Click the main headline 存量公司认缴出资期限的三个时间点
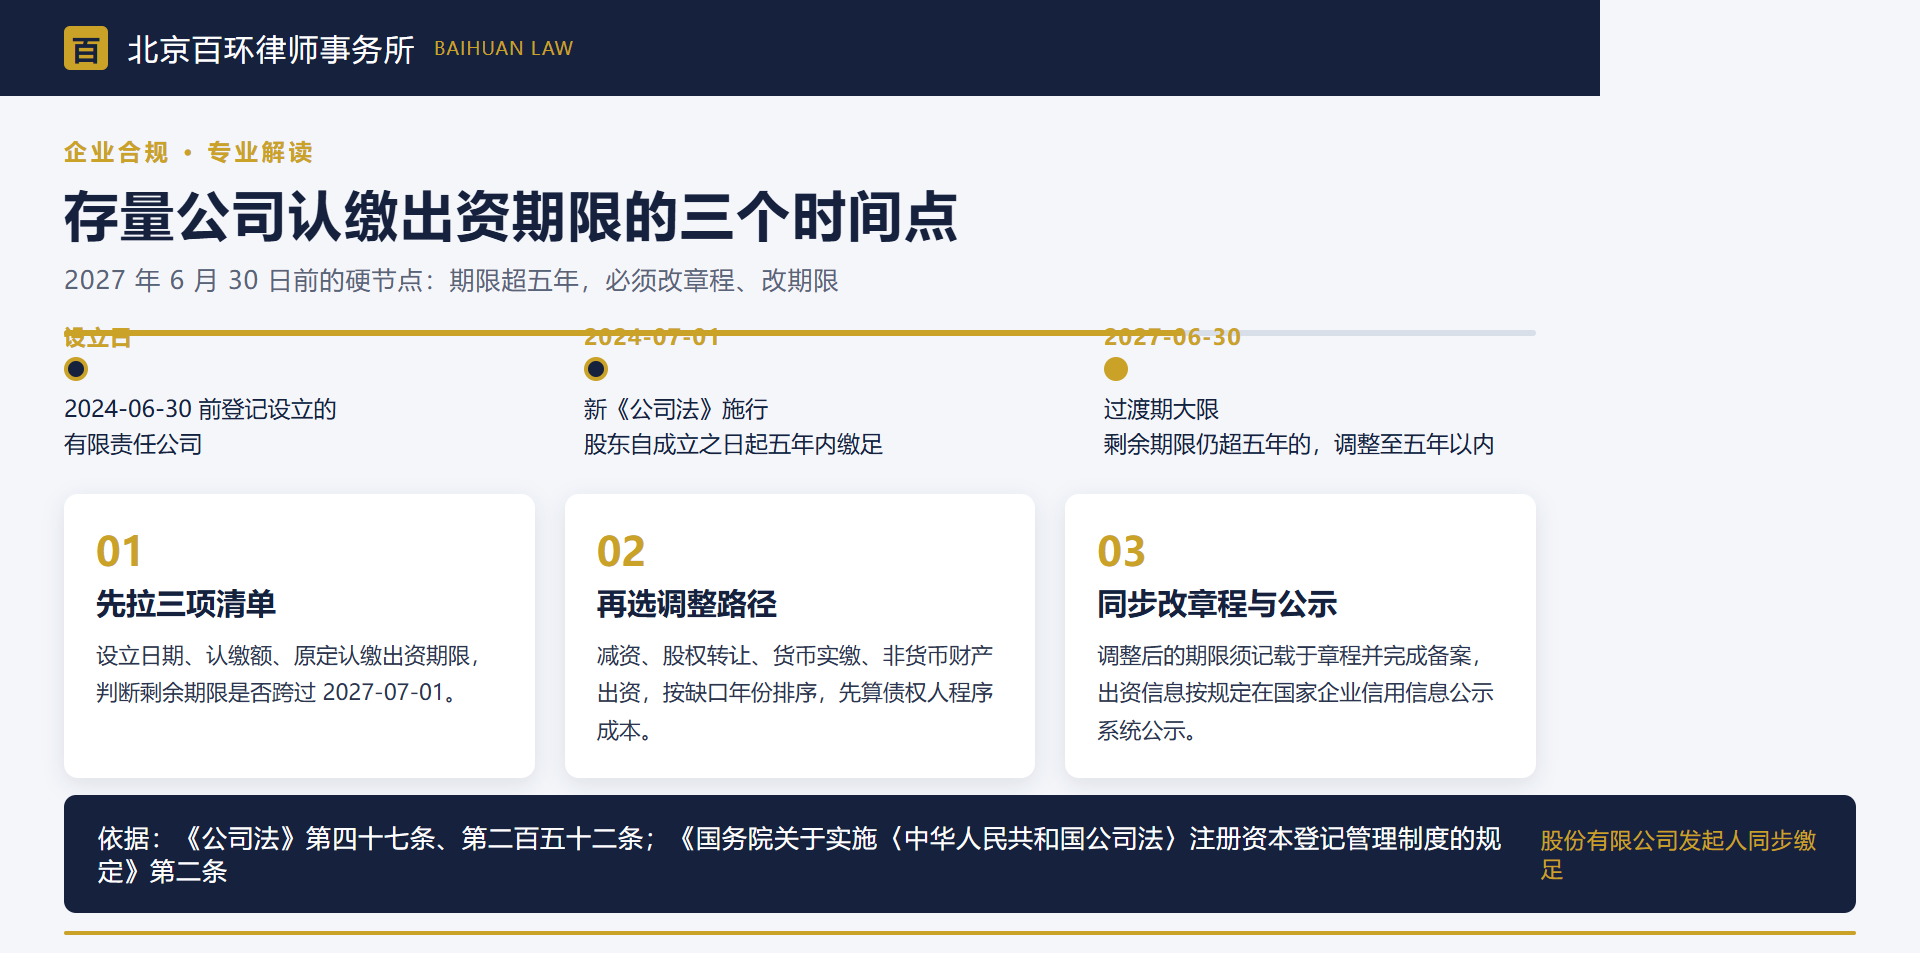The height and width of the screenshot is (953, 1920). (x=511, y=216)
